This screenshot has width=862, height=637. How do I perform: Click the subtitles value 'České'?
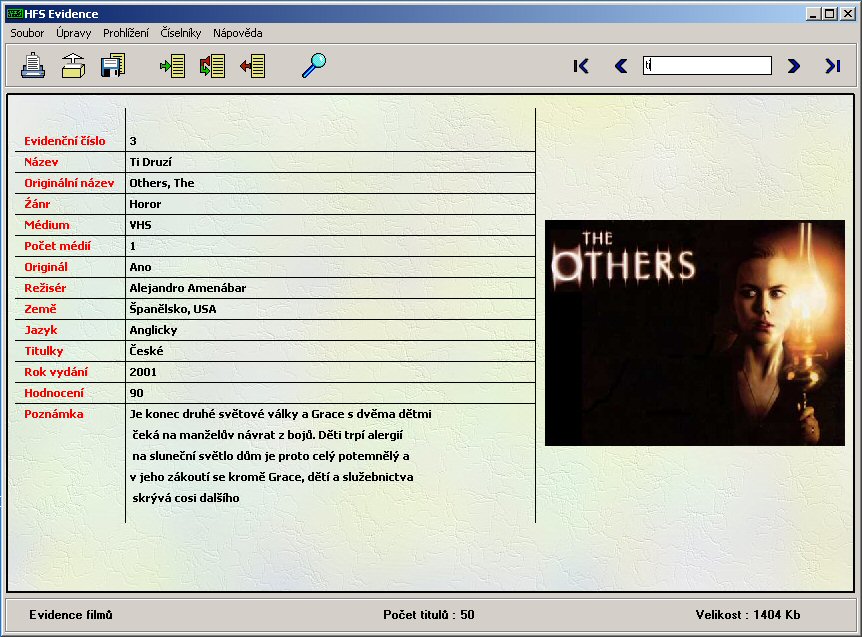pos(146,351)
